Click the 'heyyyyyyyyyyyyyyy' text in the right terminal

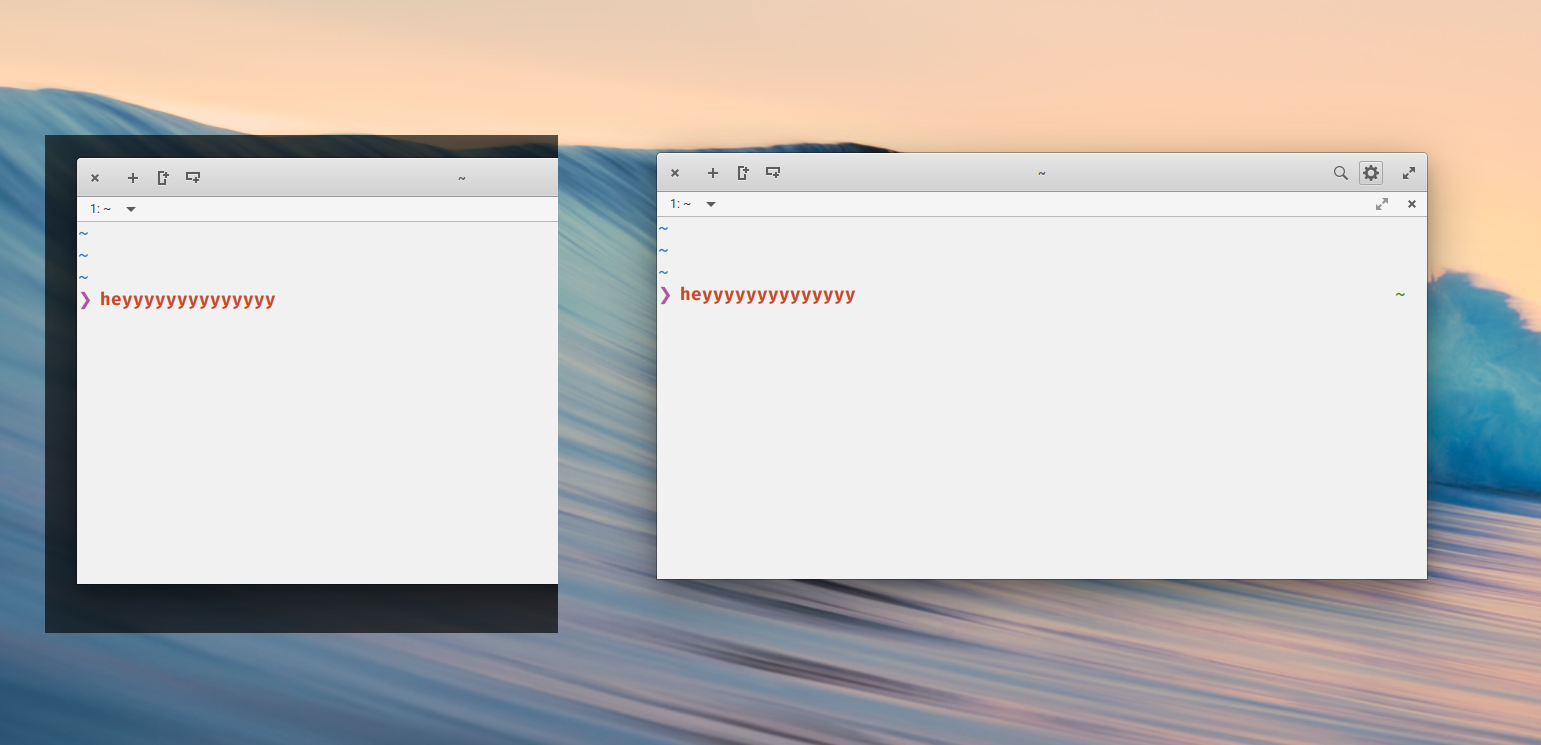click(768, 295)
